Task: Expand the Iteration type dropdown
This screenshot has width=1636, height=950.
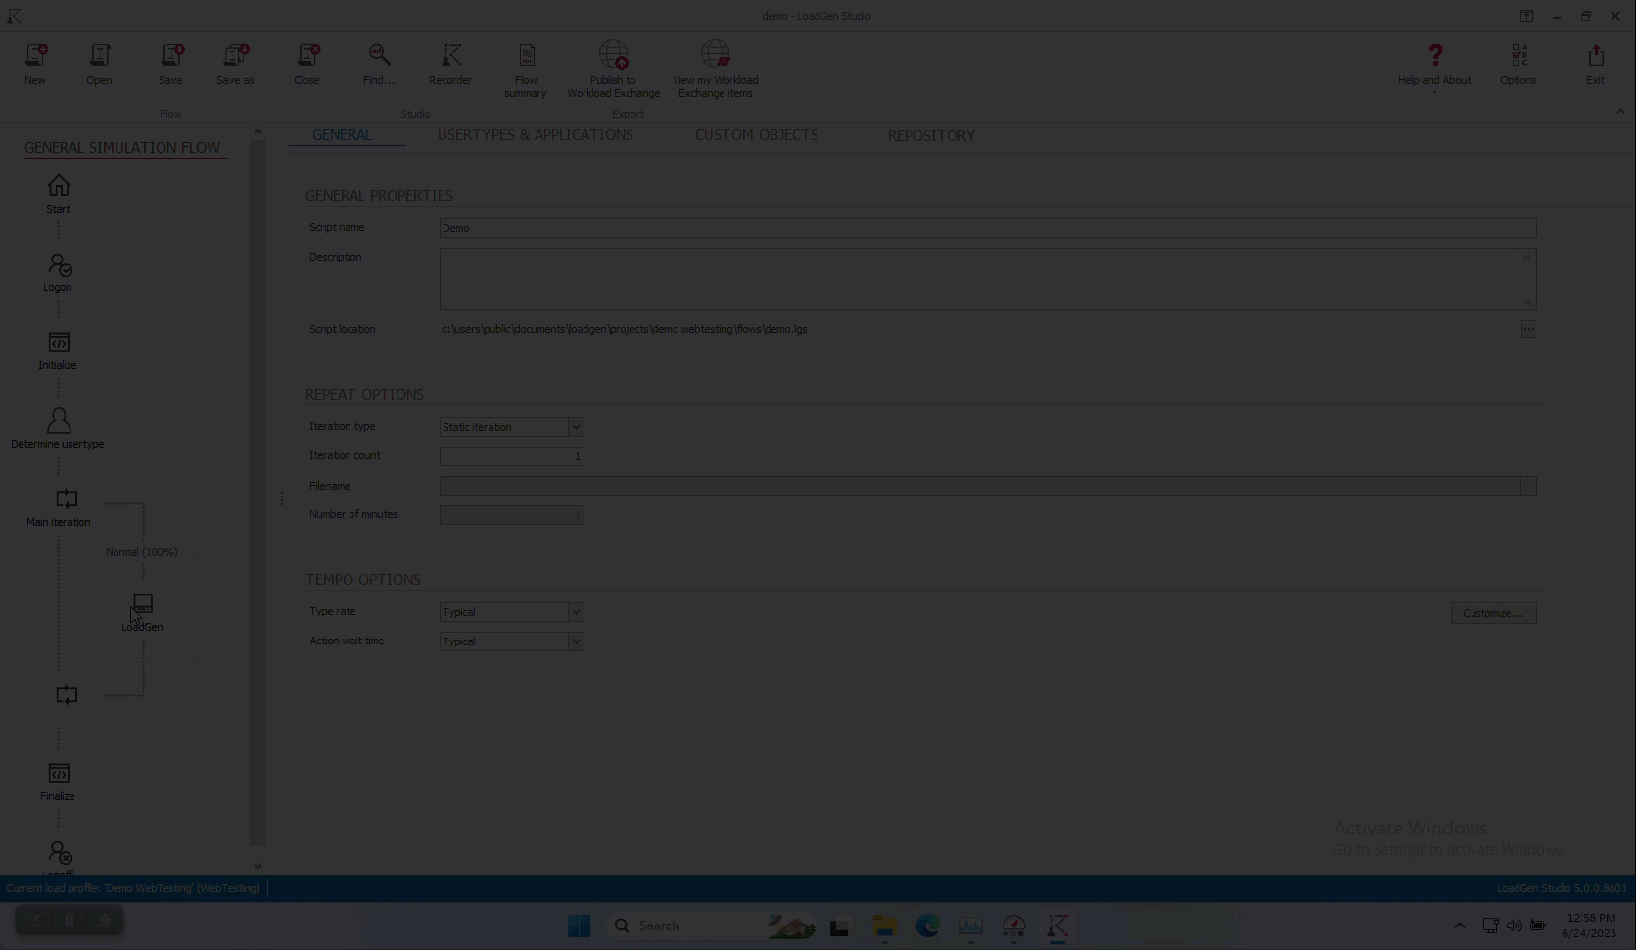Action: tap(576, 427)
